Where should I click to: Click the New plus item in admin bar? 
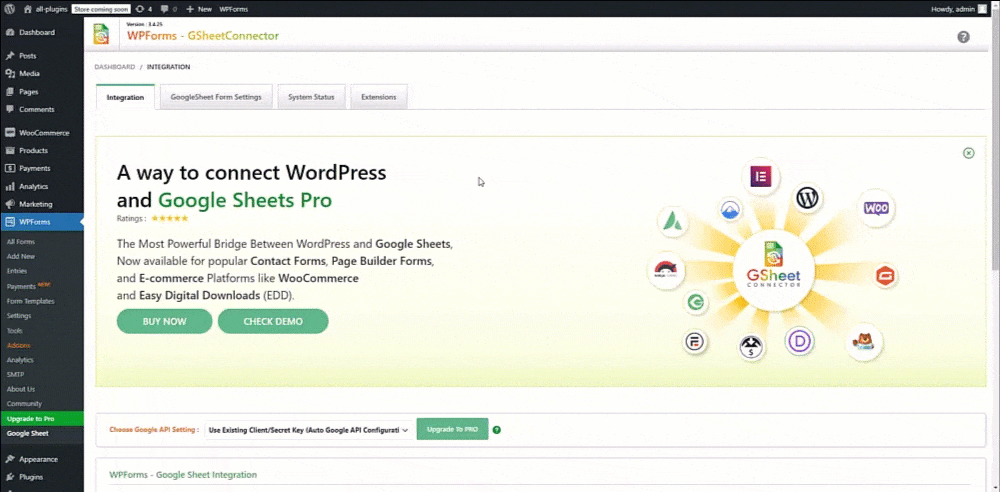[199, 9]
